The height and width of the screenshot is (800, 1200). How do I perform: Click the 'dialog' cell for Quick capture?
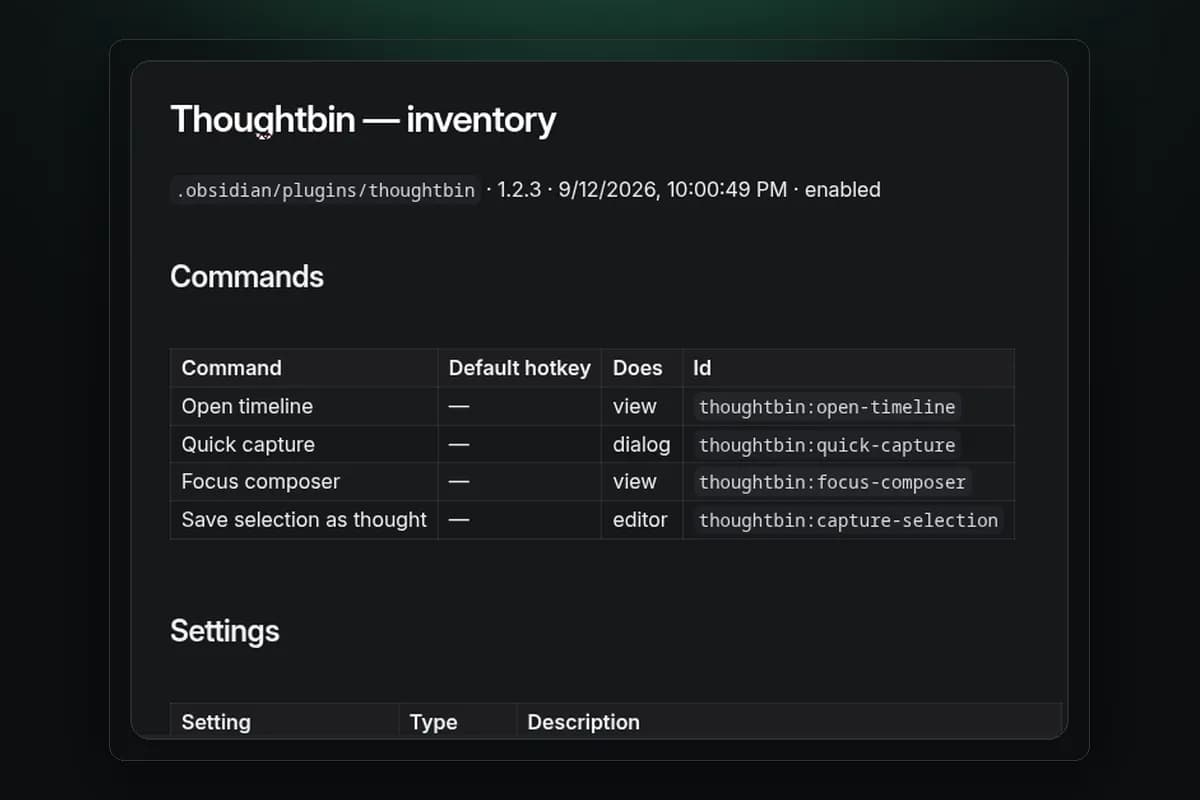(642, 444)
